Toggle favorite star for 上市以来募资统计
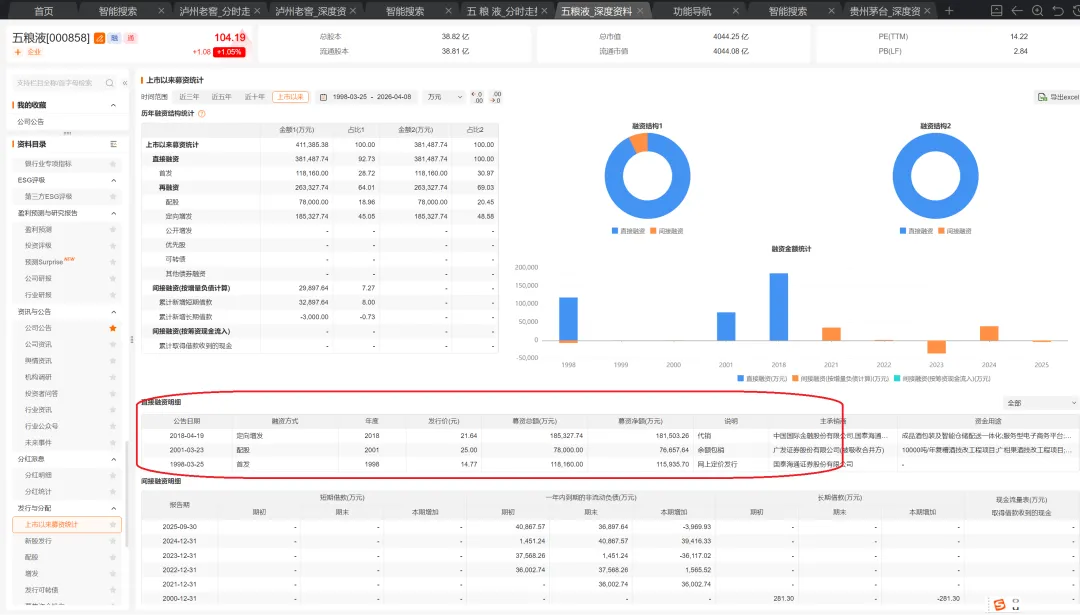Screen dimensions: 1080x615 pos(112,525)
